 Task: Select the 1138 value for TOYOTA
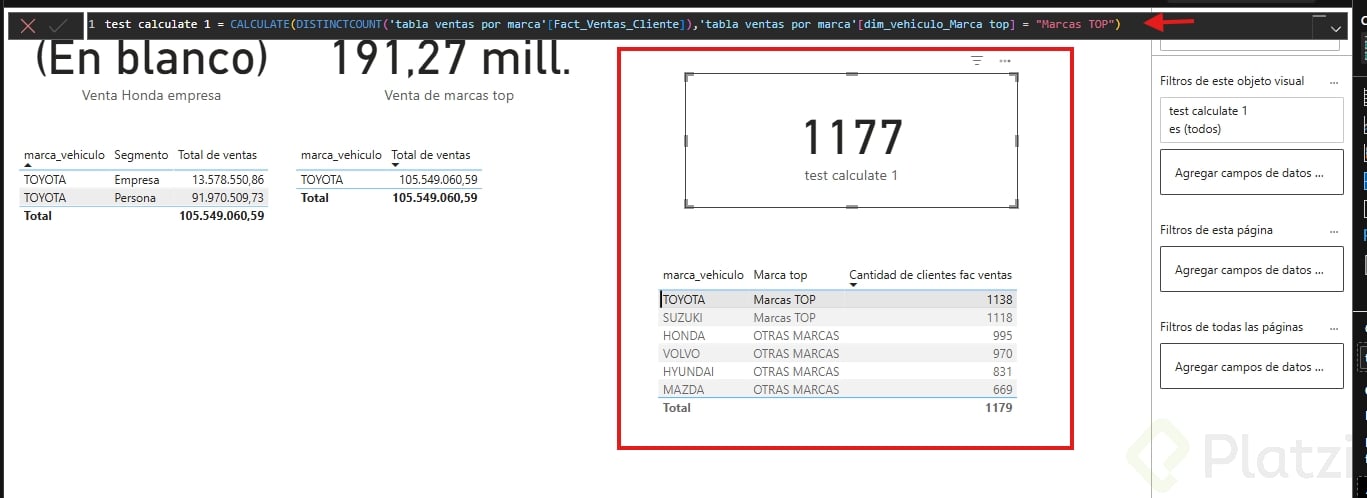(999, 300)
